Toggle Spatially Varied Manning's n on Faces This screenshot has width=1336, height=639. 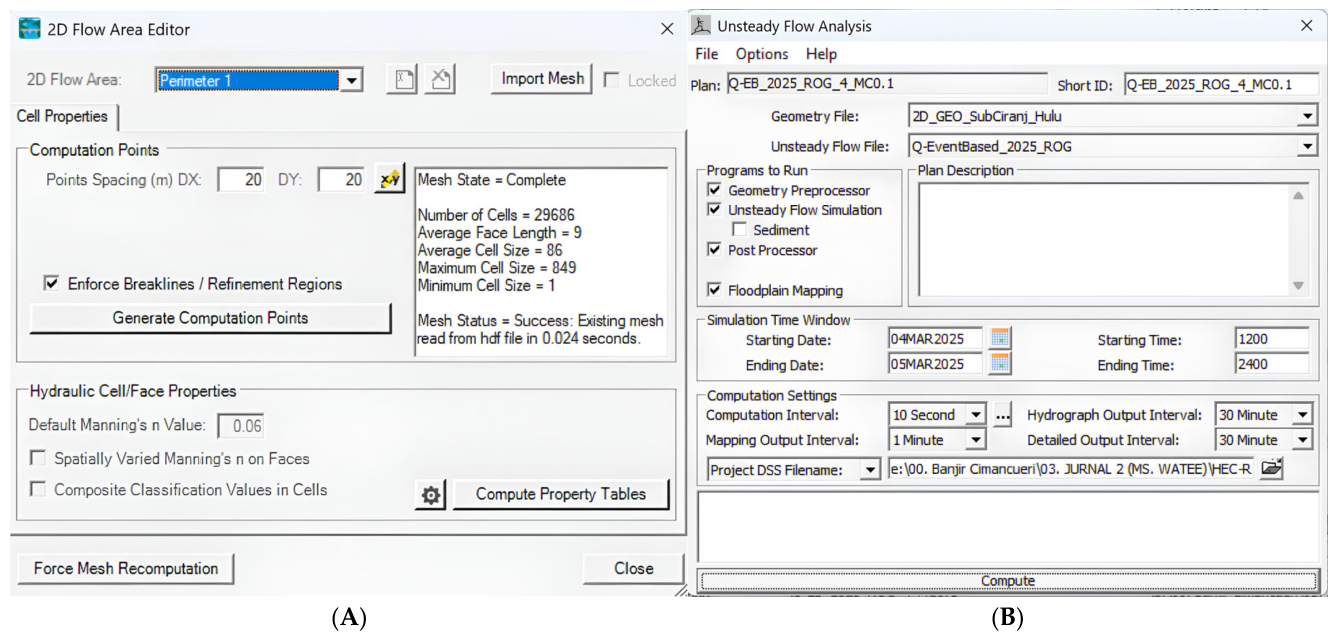click(38, 459)
